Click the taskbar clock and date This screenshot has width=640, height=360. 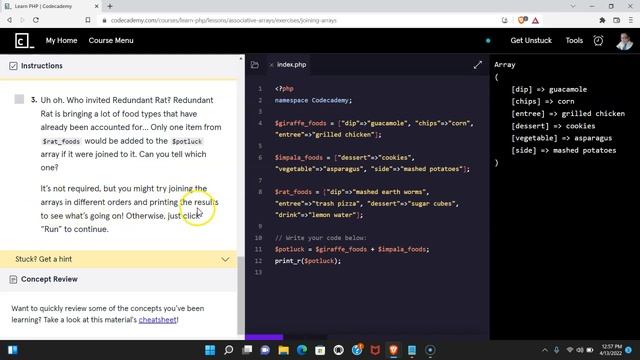pyautogui.click(x=611, y=350)
